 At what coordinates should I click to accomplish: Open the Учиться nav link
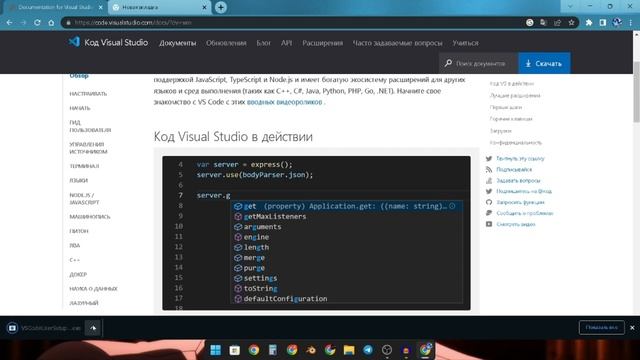tap(465, 43)
